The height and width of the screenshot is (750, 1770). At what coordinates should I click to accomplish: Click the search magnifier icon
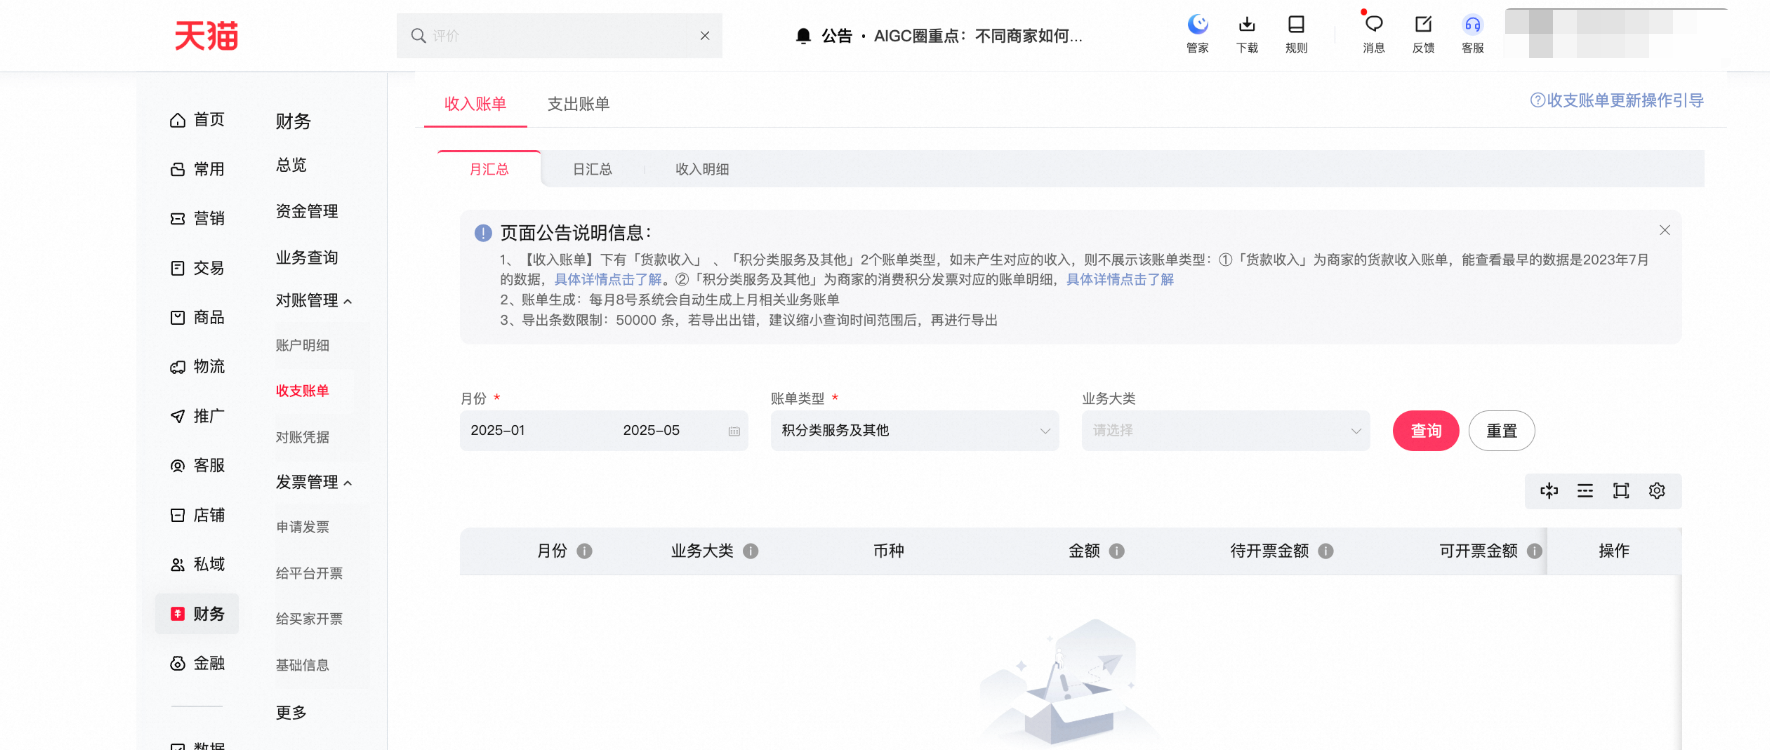coord(418,36)
